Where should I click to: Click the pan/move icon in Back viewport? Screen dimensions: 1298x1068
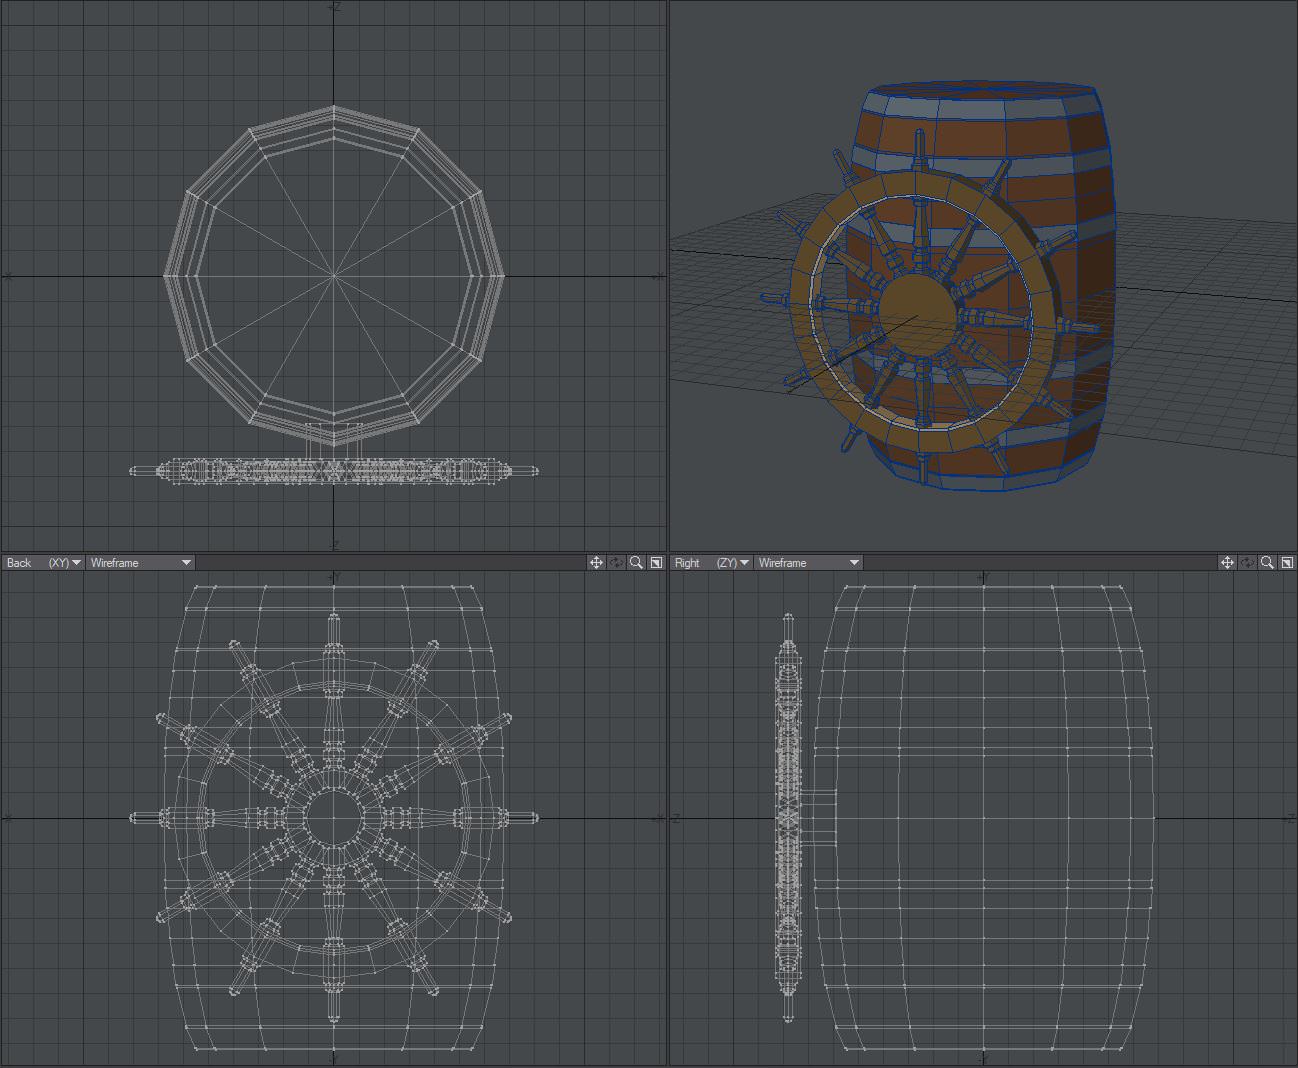pyautogui.click(x=596, y=563)
